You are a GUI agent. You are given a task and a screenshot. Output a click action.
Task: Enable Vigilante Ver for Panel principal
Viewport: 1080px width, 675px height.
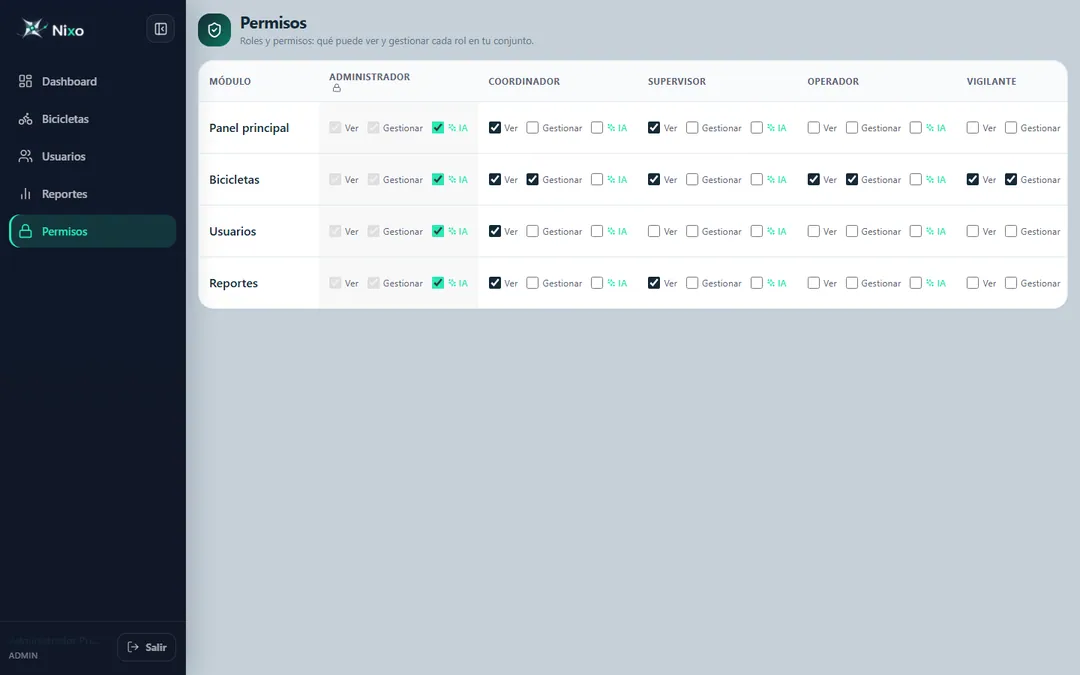click(x=973, y=127)
